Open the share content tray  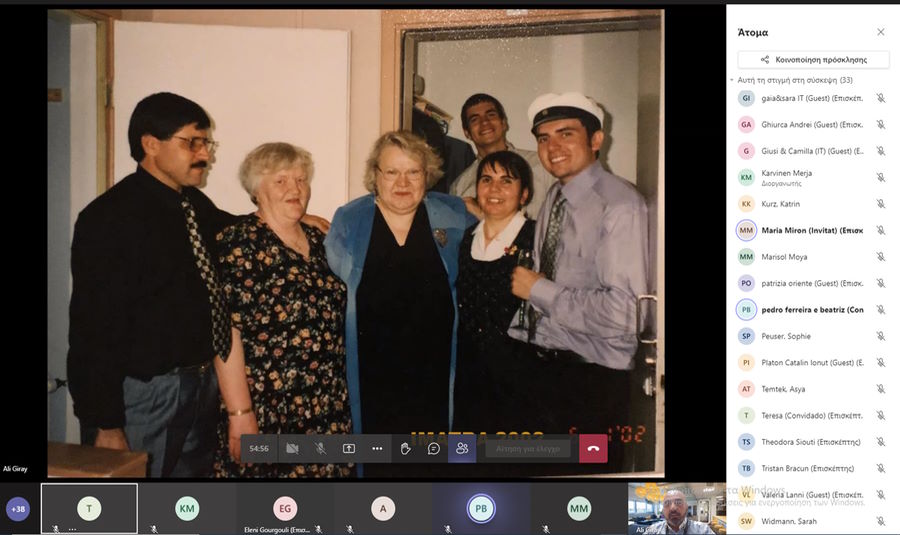(349, 449)
